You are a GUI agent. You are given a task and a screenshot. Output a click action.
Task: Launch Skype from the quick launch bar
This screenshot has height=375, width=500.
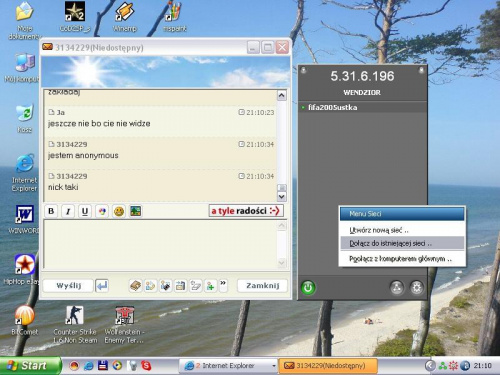146,366
